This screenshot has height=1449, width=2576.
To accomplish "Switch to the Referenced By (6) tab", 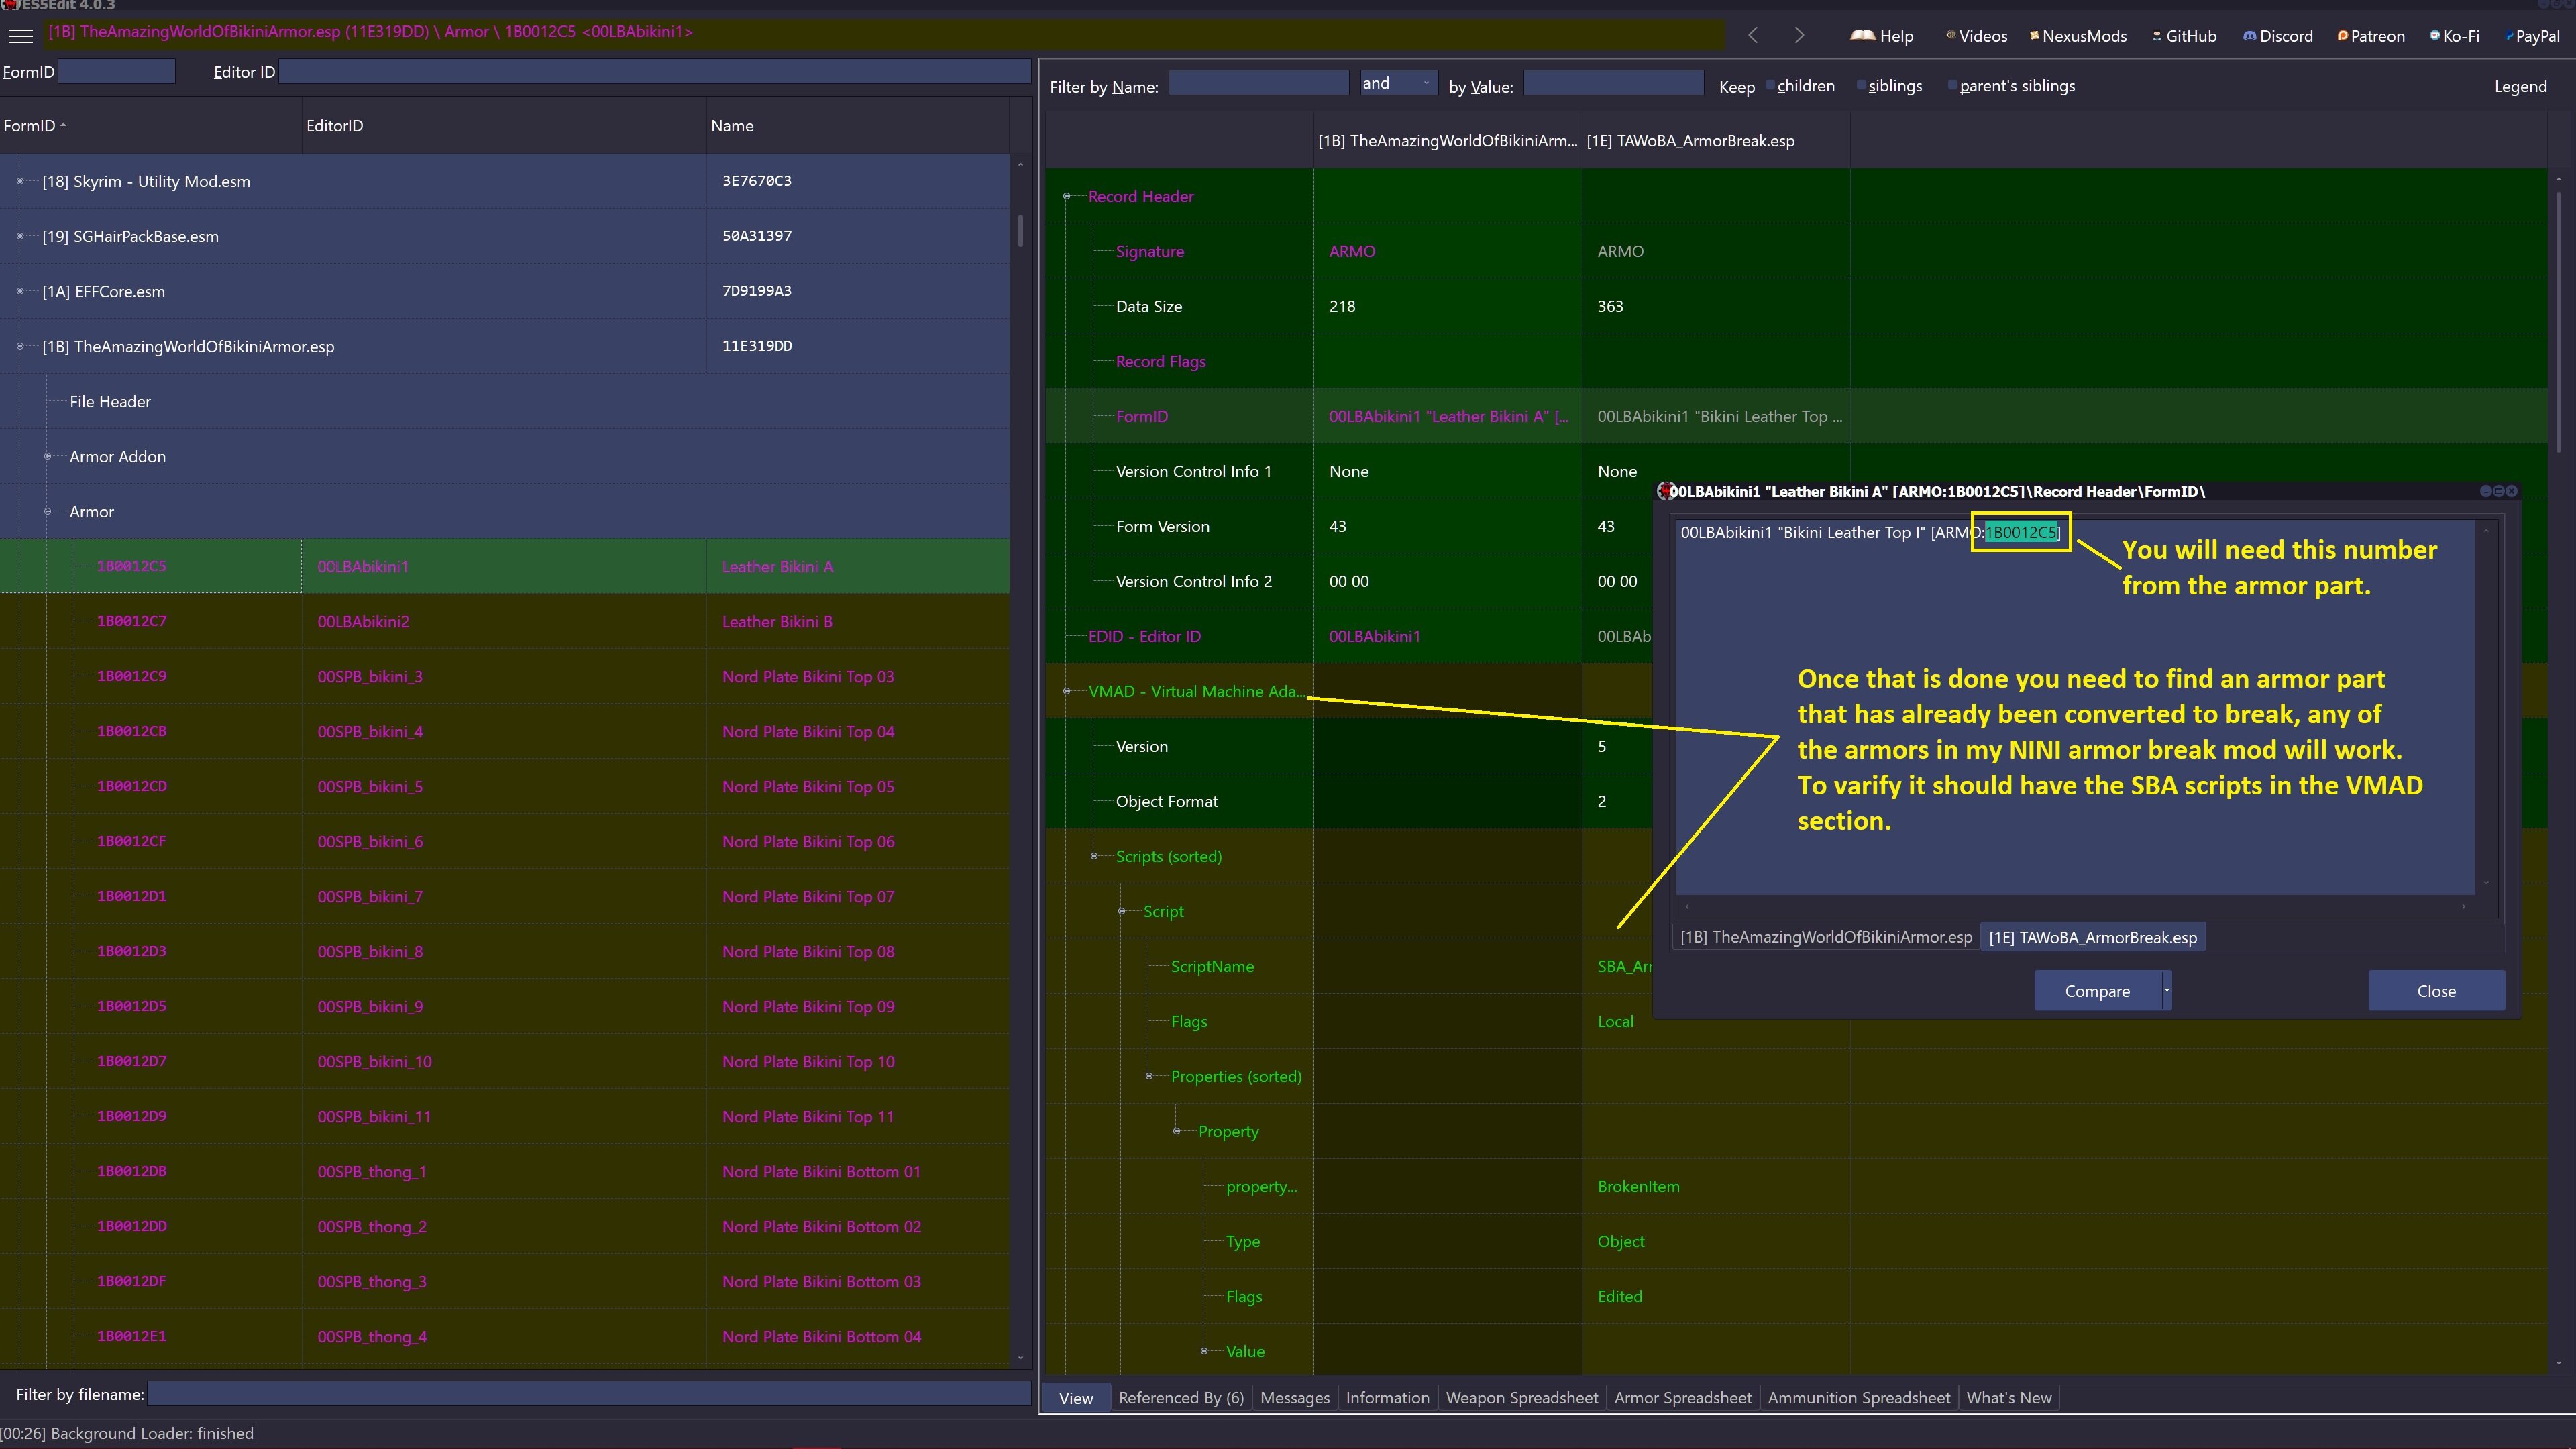I will pyautogui.click(x=1180, y=1398).
